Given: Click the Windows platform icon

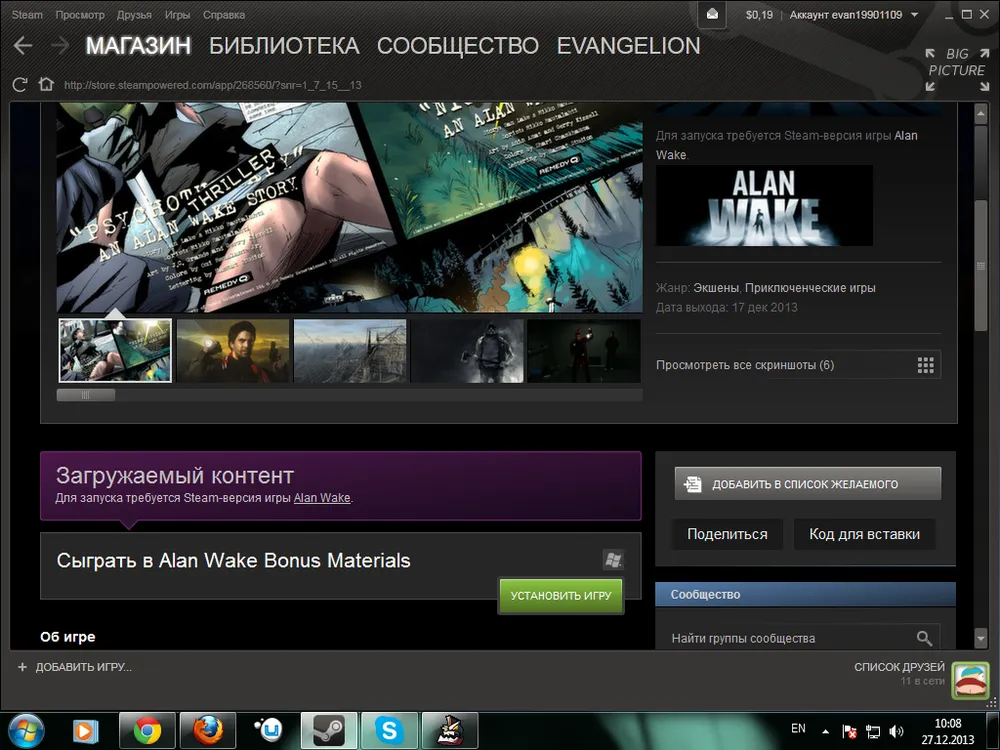Looking at the screenshot, I should 613,560.
